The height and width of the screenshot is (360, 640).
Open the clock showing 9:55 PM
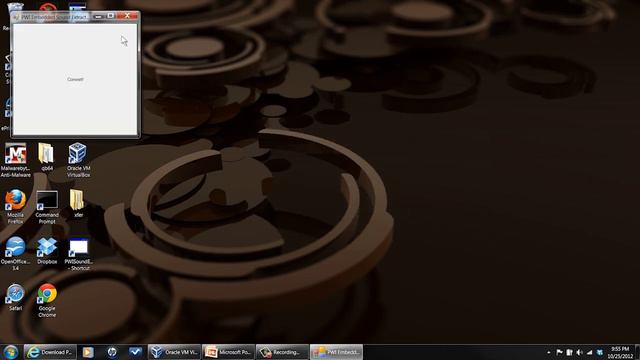[x=620, y=352]
